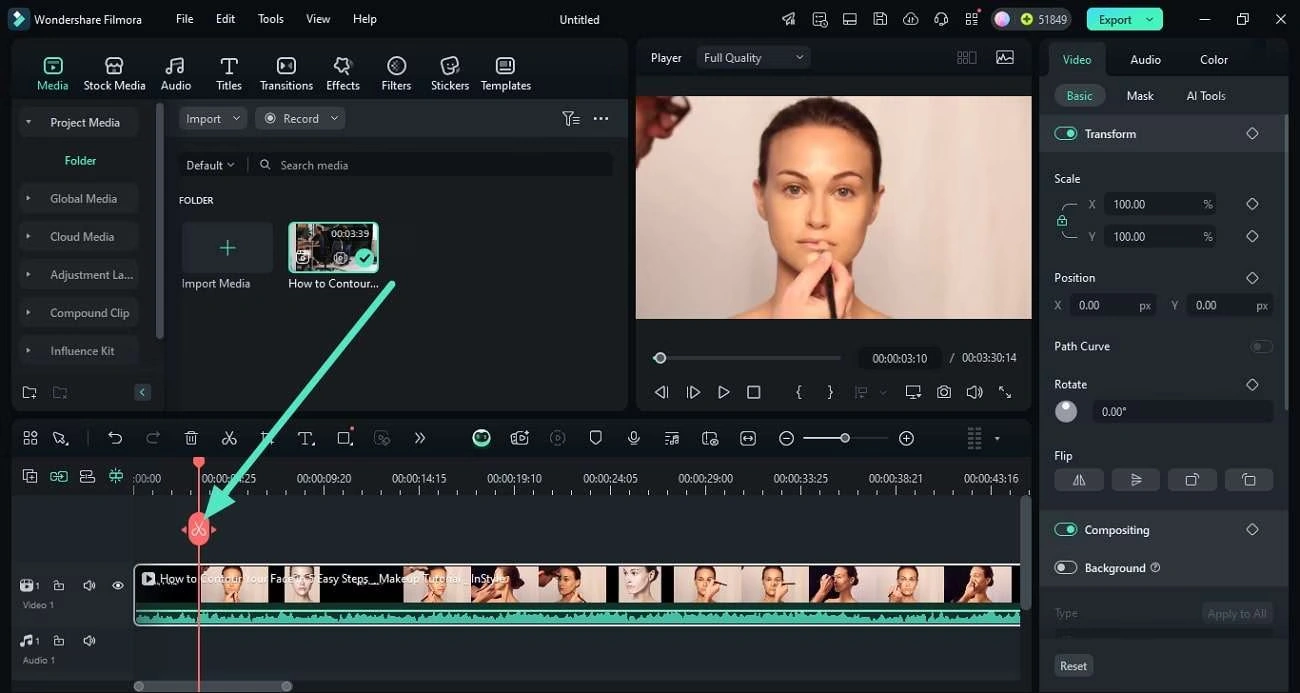The height and width of the screenshot is (693, 1300).
Task: Expand the Global Media tree item
Action: pos(77,199)
